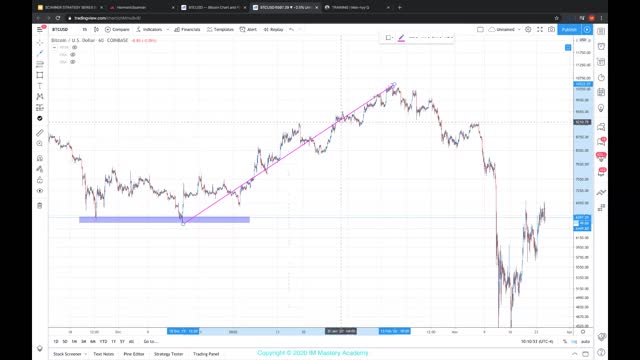Open the Unnamed layout dropdown arrow
640x360 pixels.
click(x=519, y=29)
